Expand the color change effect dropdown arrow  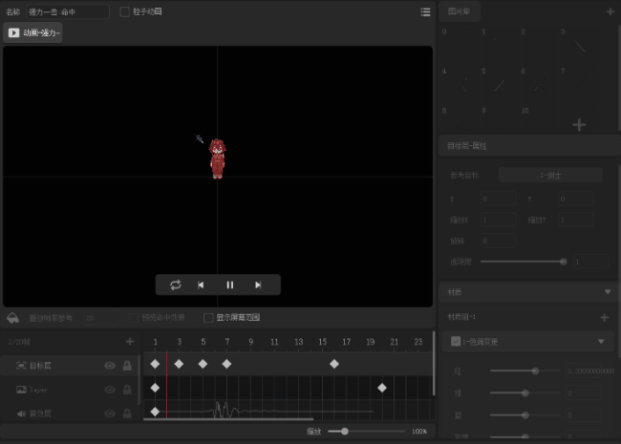(x=601, y=342)
